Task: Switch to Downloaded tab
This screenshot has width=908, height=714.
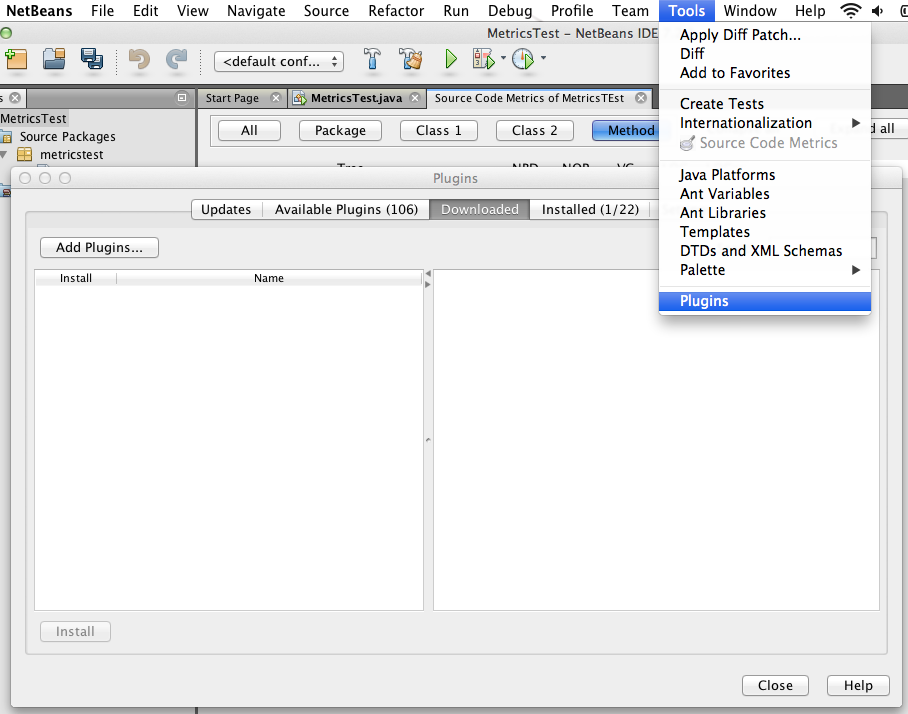Action: [479, 209]
